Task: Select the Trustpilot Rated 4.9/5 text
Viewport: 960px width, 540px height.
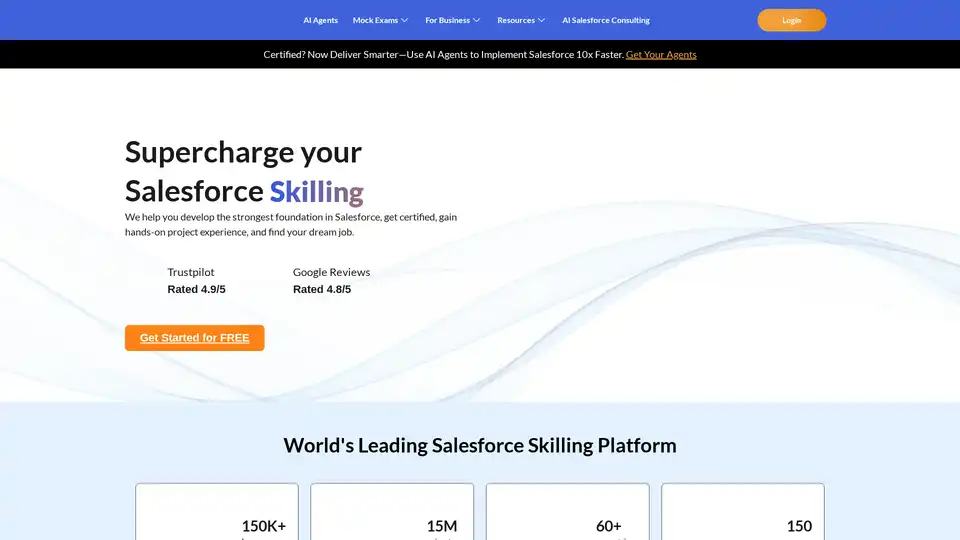Action: click(x=196, y=289)
